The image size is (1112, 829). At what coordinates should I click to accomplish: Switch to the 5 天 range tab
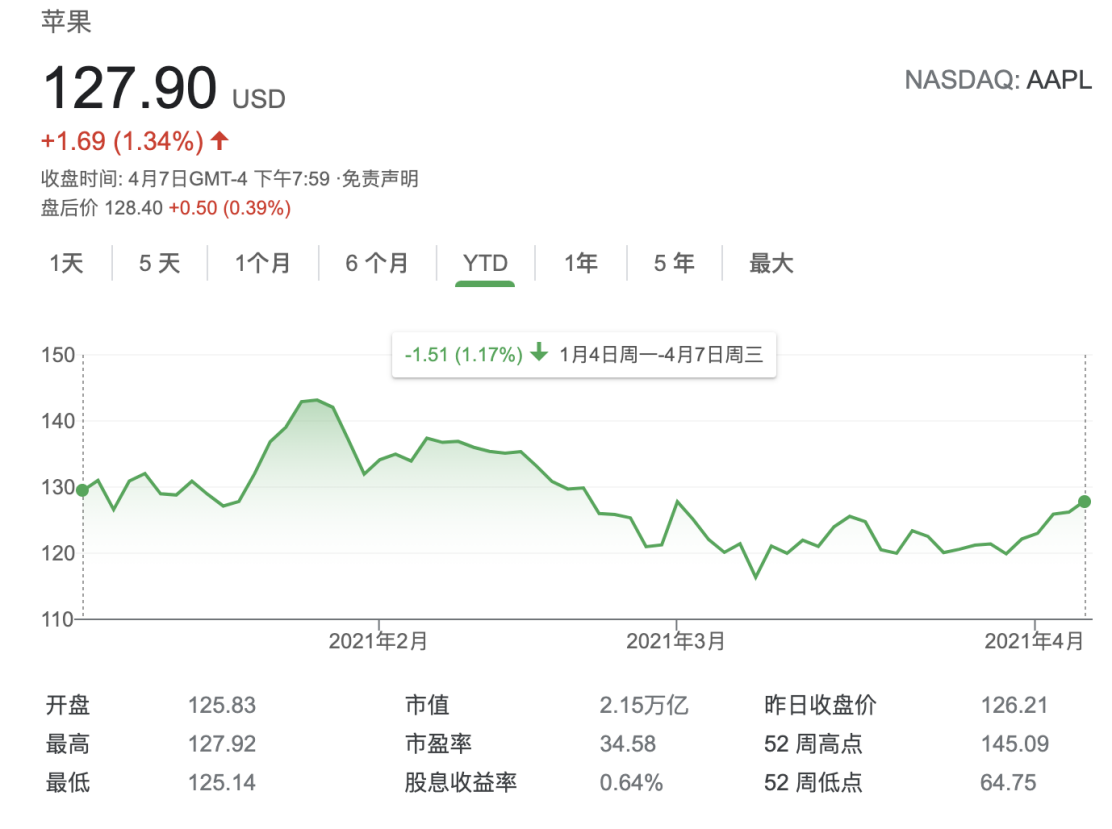pyautogui.click(x=159, y=264)
